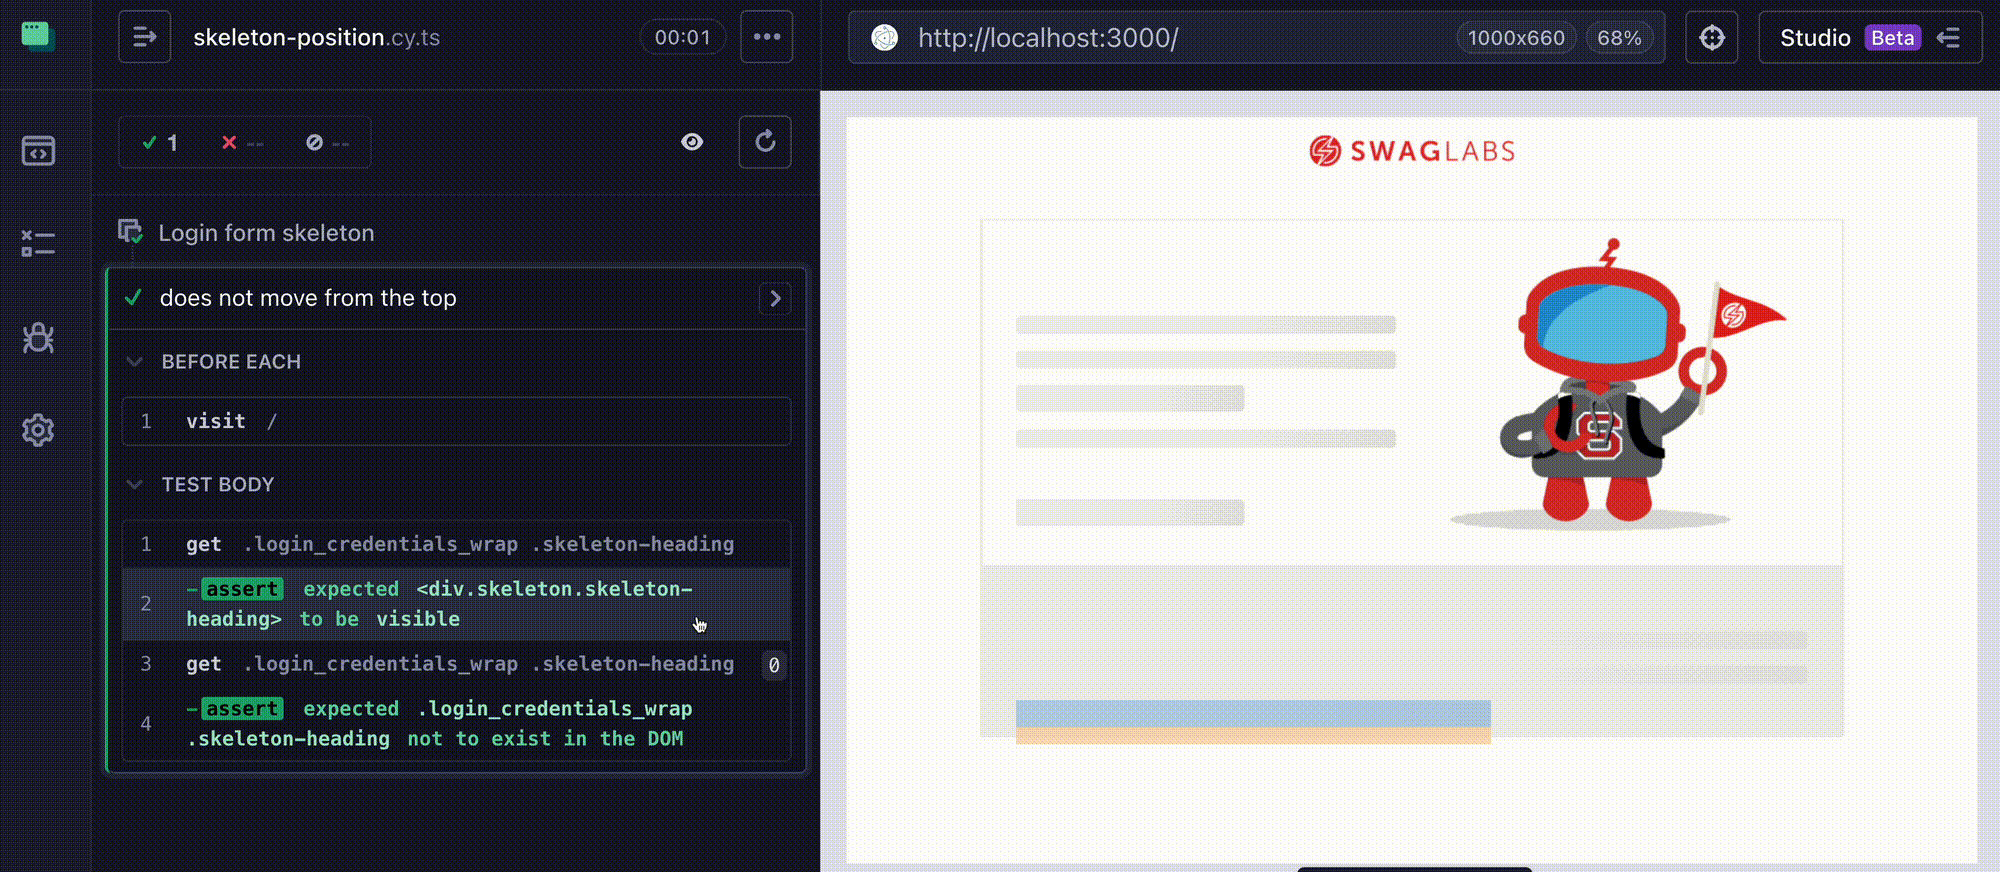Screen dimensions: 2000x872
Task: Collapse the BEFORE EACH section
Action: tap(135, 362)
